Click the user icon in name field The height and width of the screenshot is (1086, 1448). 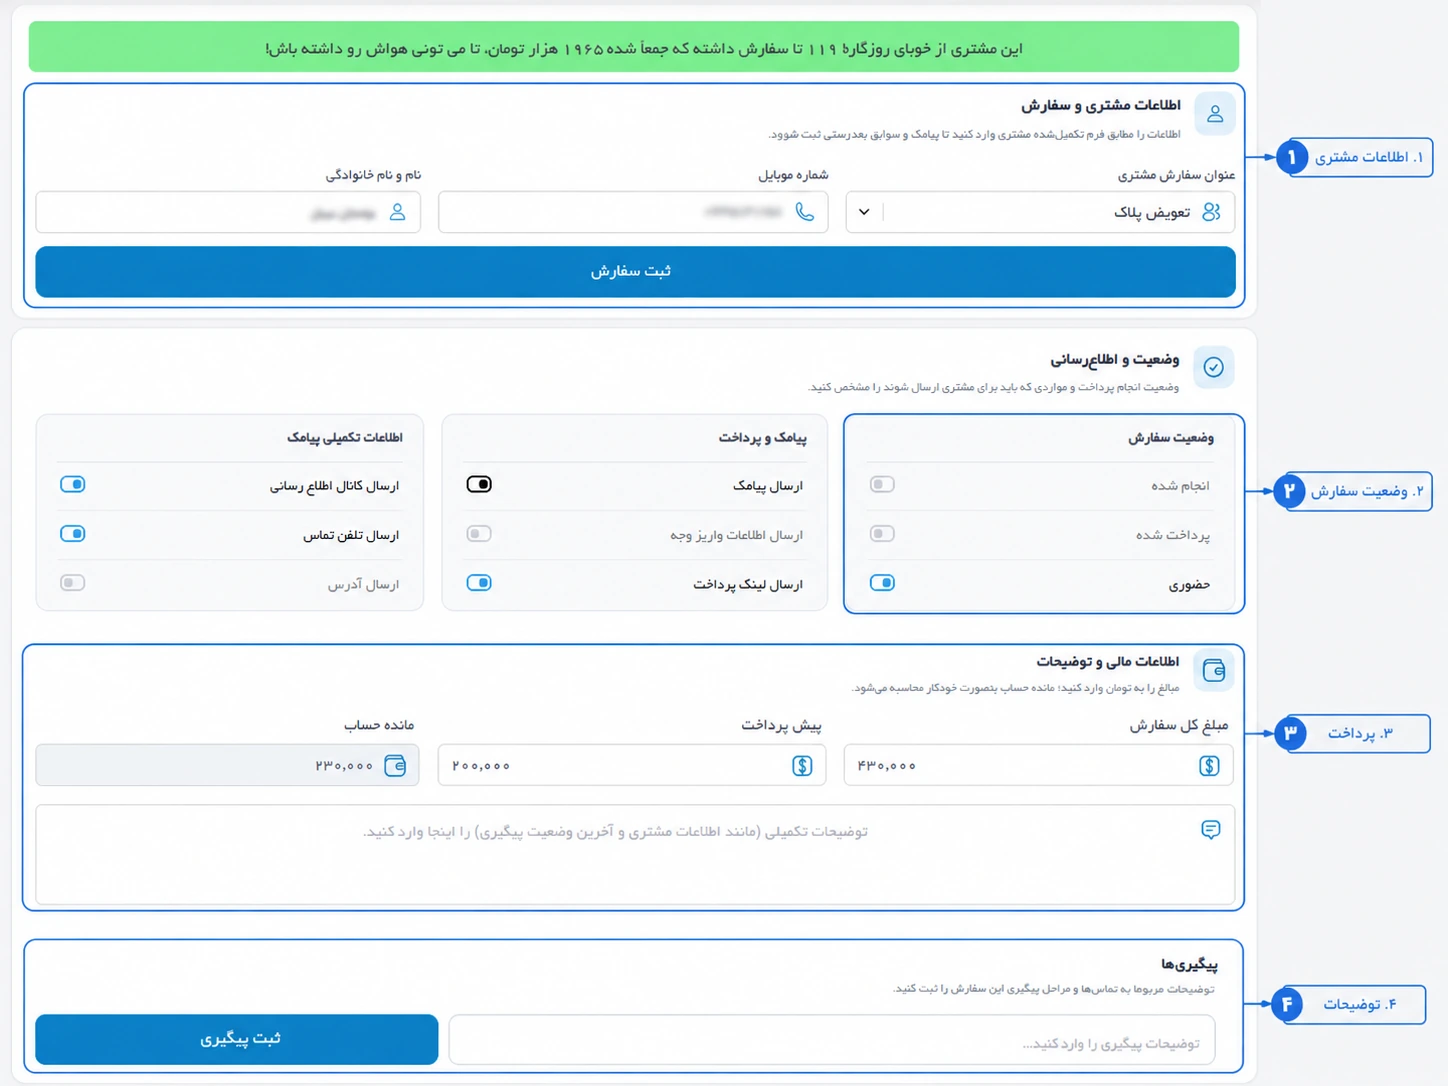397,212
